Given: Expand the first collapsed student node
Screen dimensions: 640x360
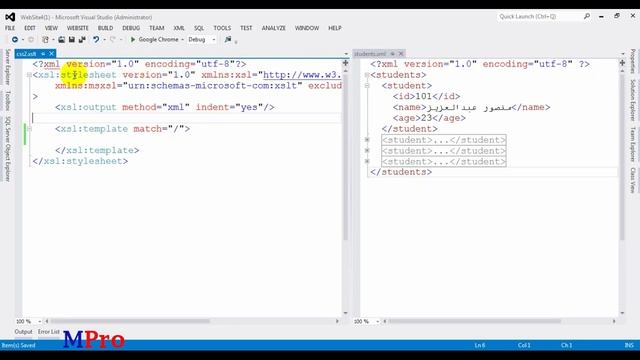Looking at the screenshot, I should (367, 140).
